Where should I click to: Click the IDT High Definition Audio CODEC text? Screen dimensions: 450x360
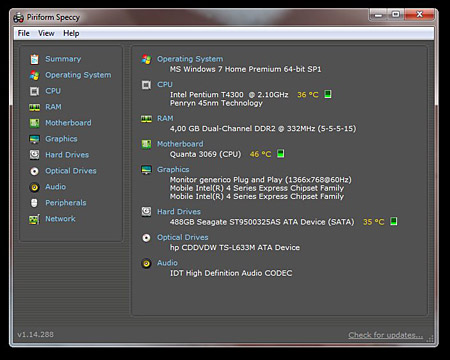point(231,273)
